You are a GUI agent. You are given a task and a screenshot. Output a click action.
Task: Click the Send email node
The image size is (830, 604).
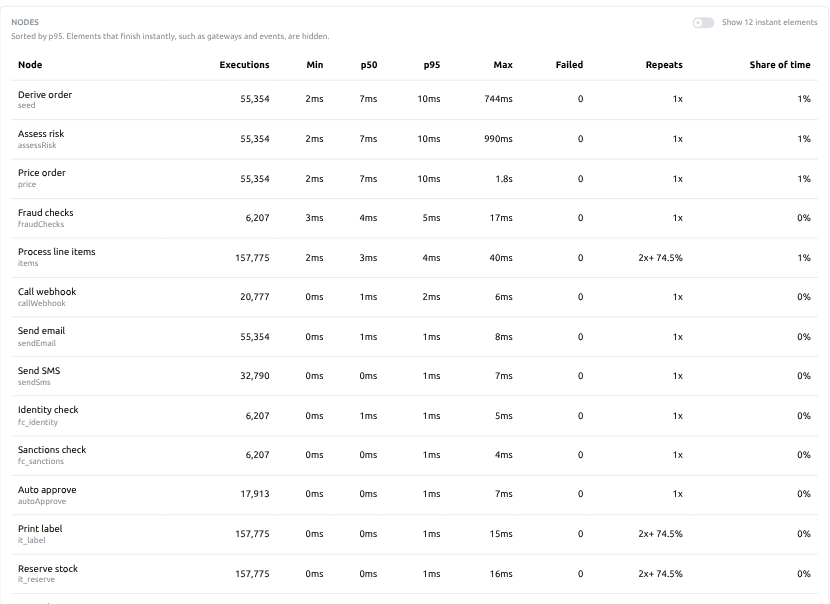point(41,330)
